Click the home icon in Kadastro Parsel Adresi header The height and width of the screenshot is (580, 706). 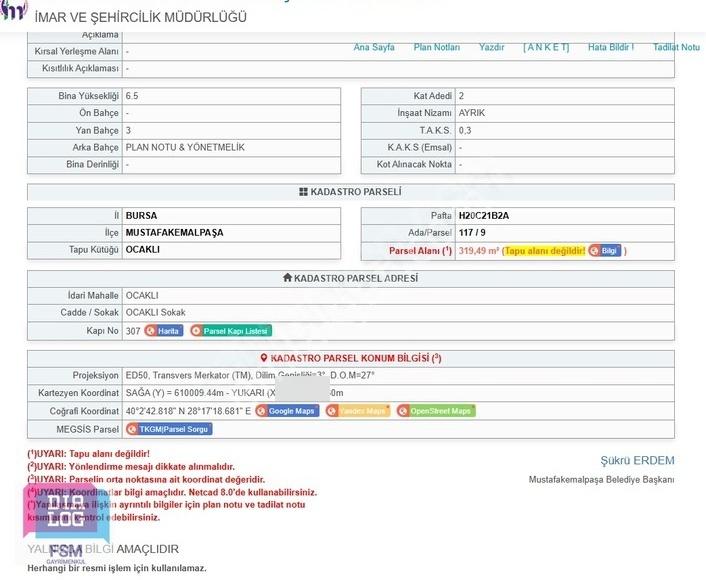click(288, 277)
